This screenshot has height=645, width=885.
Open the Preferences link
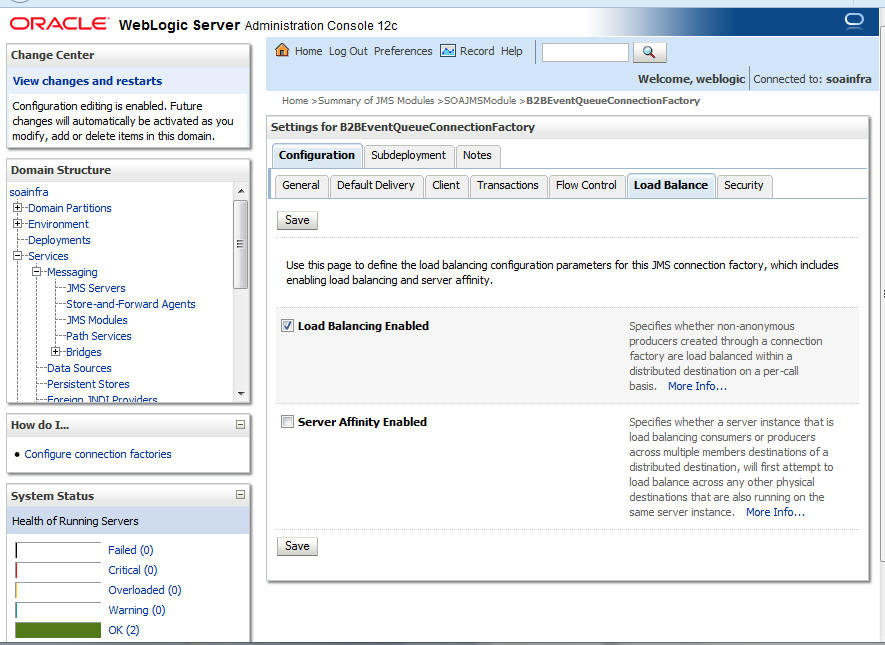[403, 51]
